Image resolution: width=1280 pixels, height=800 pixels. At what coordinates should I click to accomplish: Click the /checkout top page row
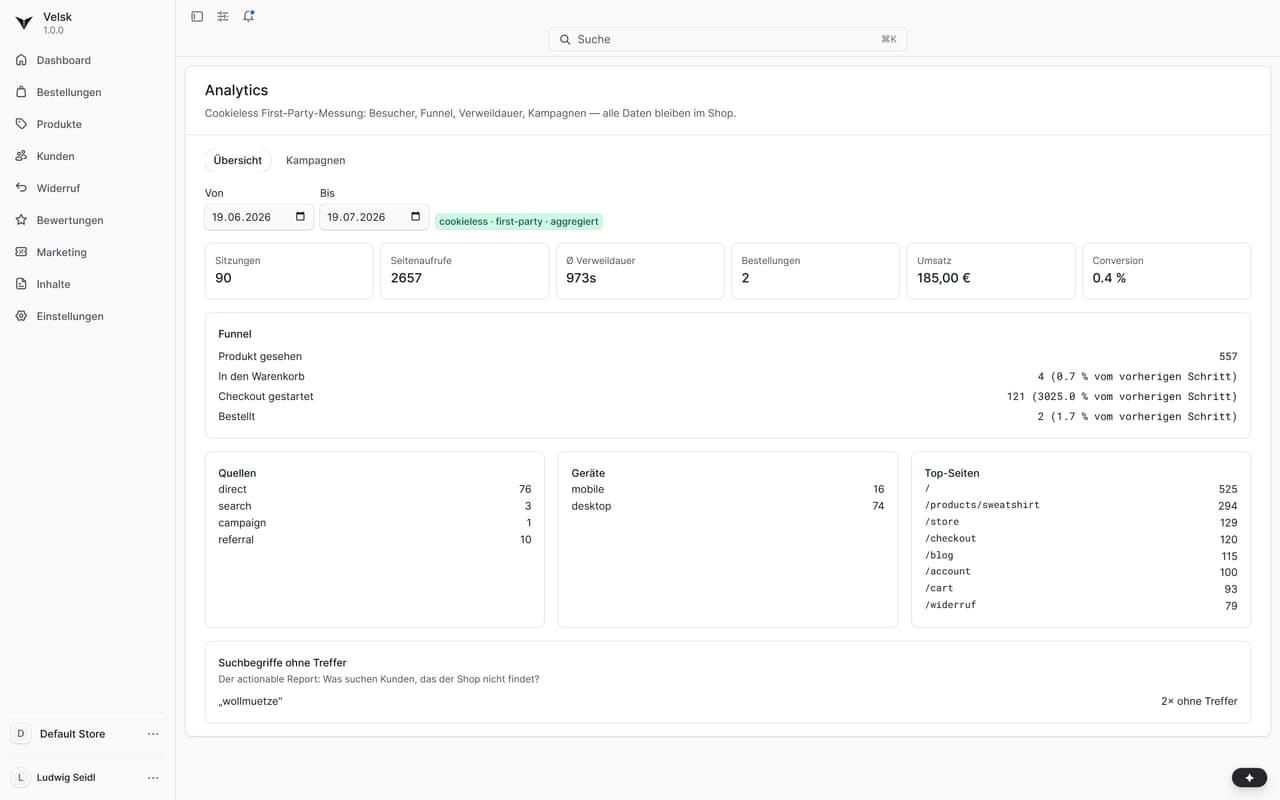(1081, 539)
